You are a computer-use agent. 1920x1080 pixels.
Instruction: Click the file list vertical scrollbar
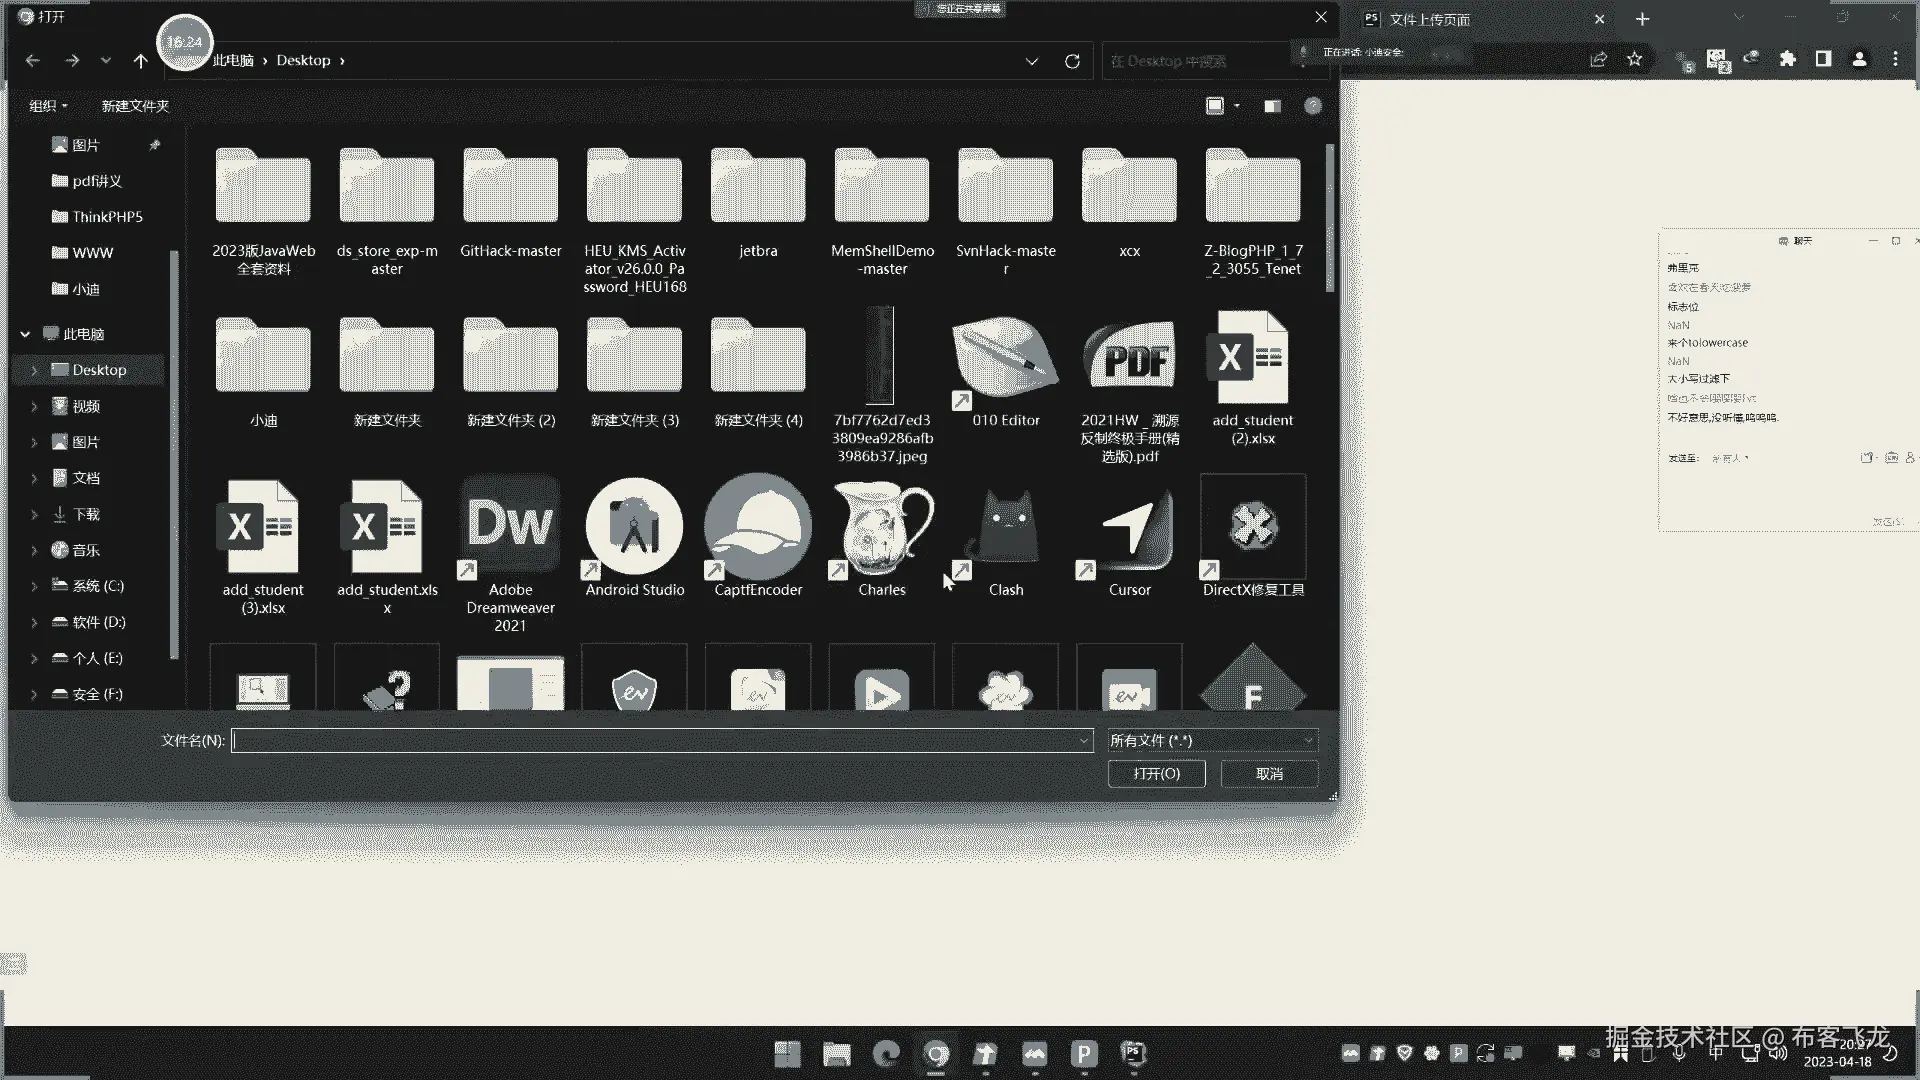pyautogui.click(x=1329, y=220)
